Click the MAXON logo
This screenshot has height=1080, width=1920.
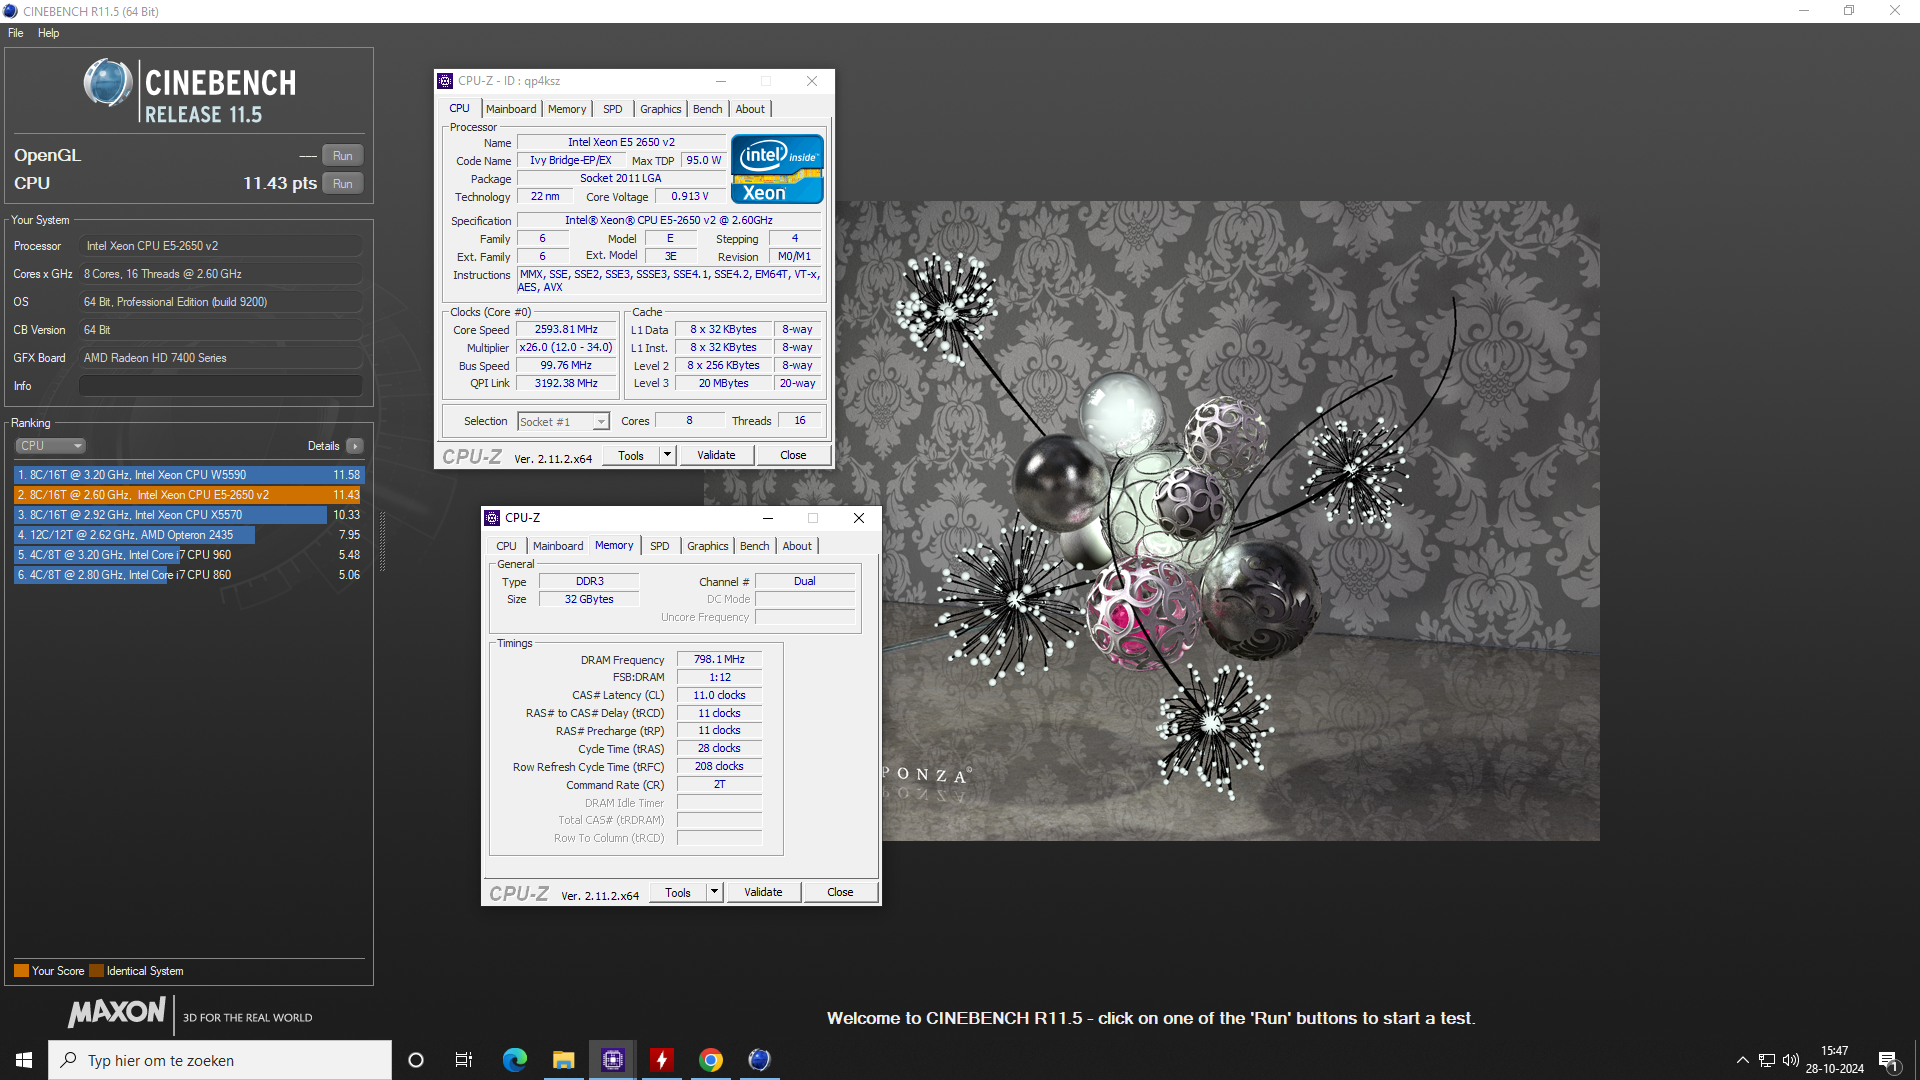117,1012
